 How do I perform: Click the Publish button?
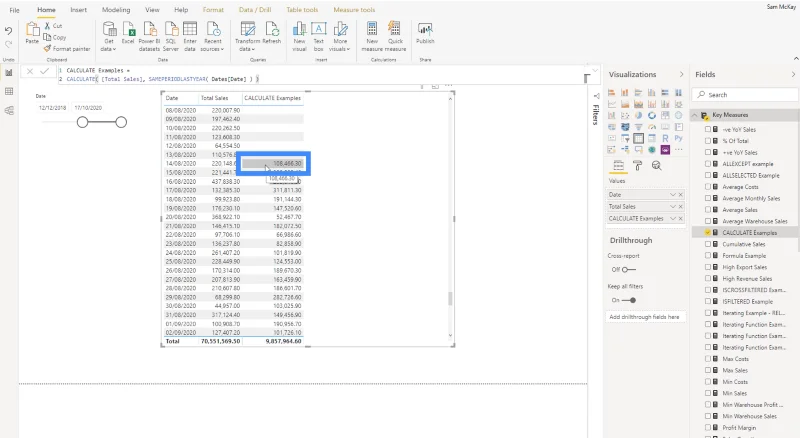(x=425, y=33)
